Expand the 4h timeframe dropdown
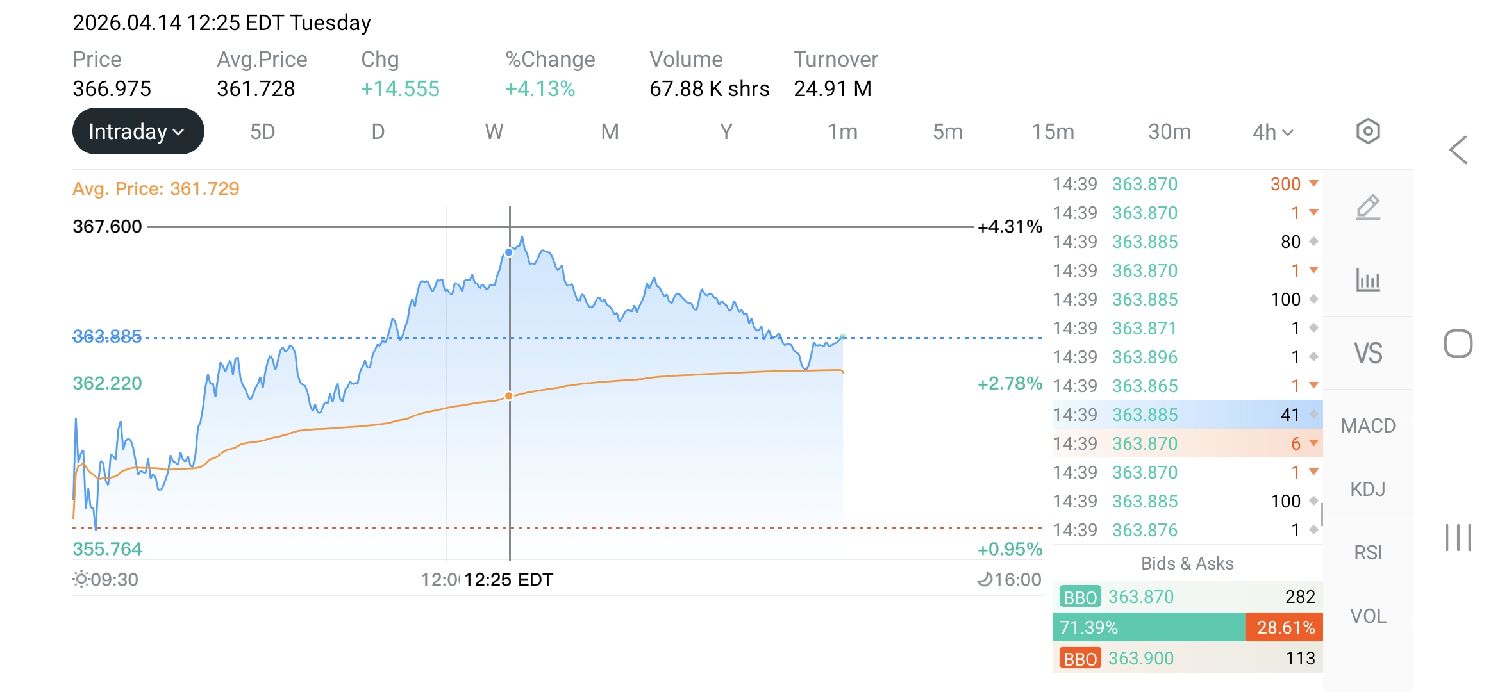Screen dimensions: 1500x692 coord(1273,132)
